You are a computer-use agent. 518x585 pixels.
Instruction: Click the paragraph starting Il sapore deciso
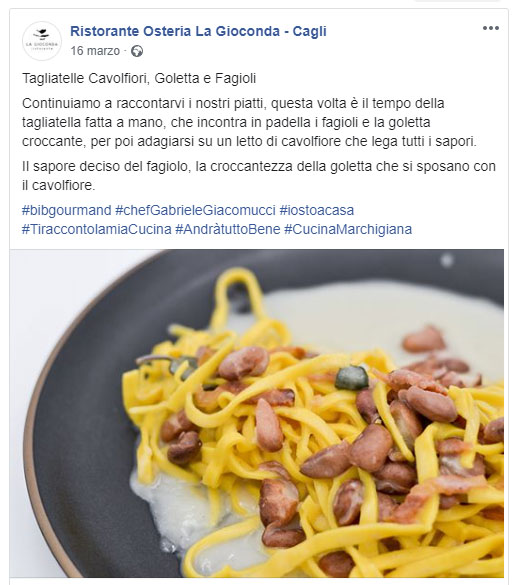click(x=259, y=175)
